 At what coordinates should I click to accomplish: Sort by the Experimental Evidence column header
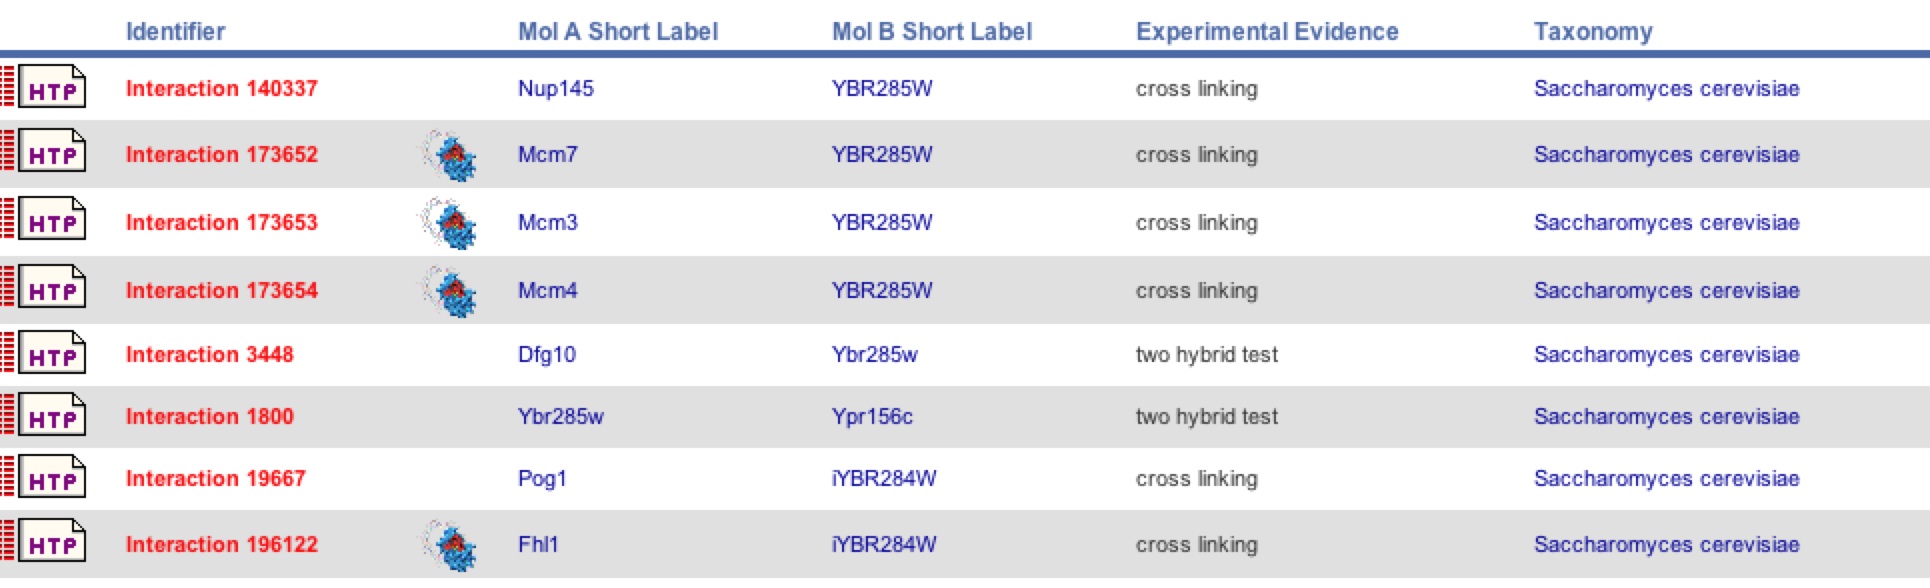[x=1267, y=31]
